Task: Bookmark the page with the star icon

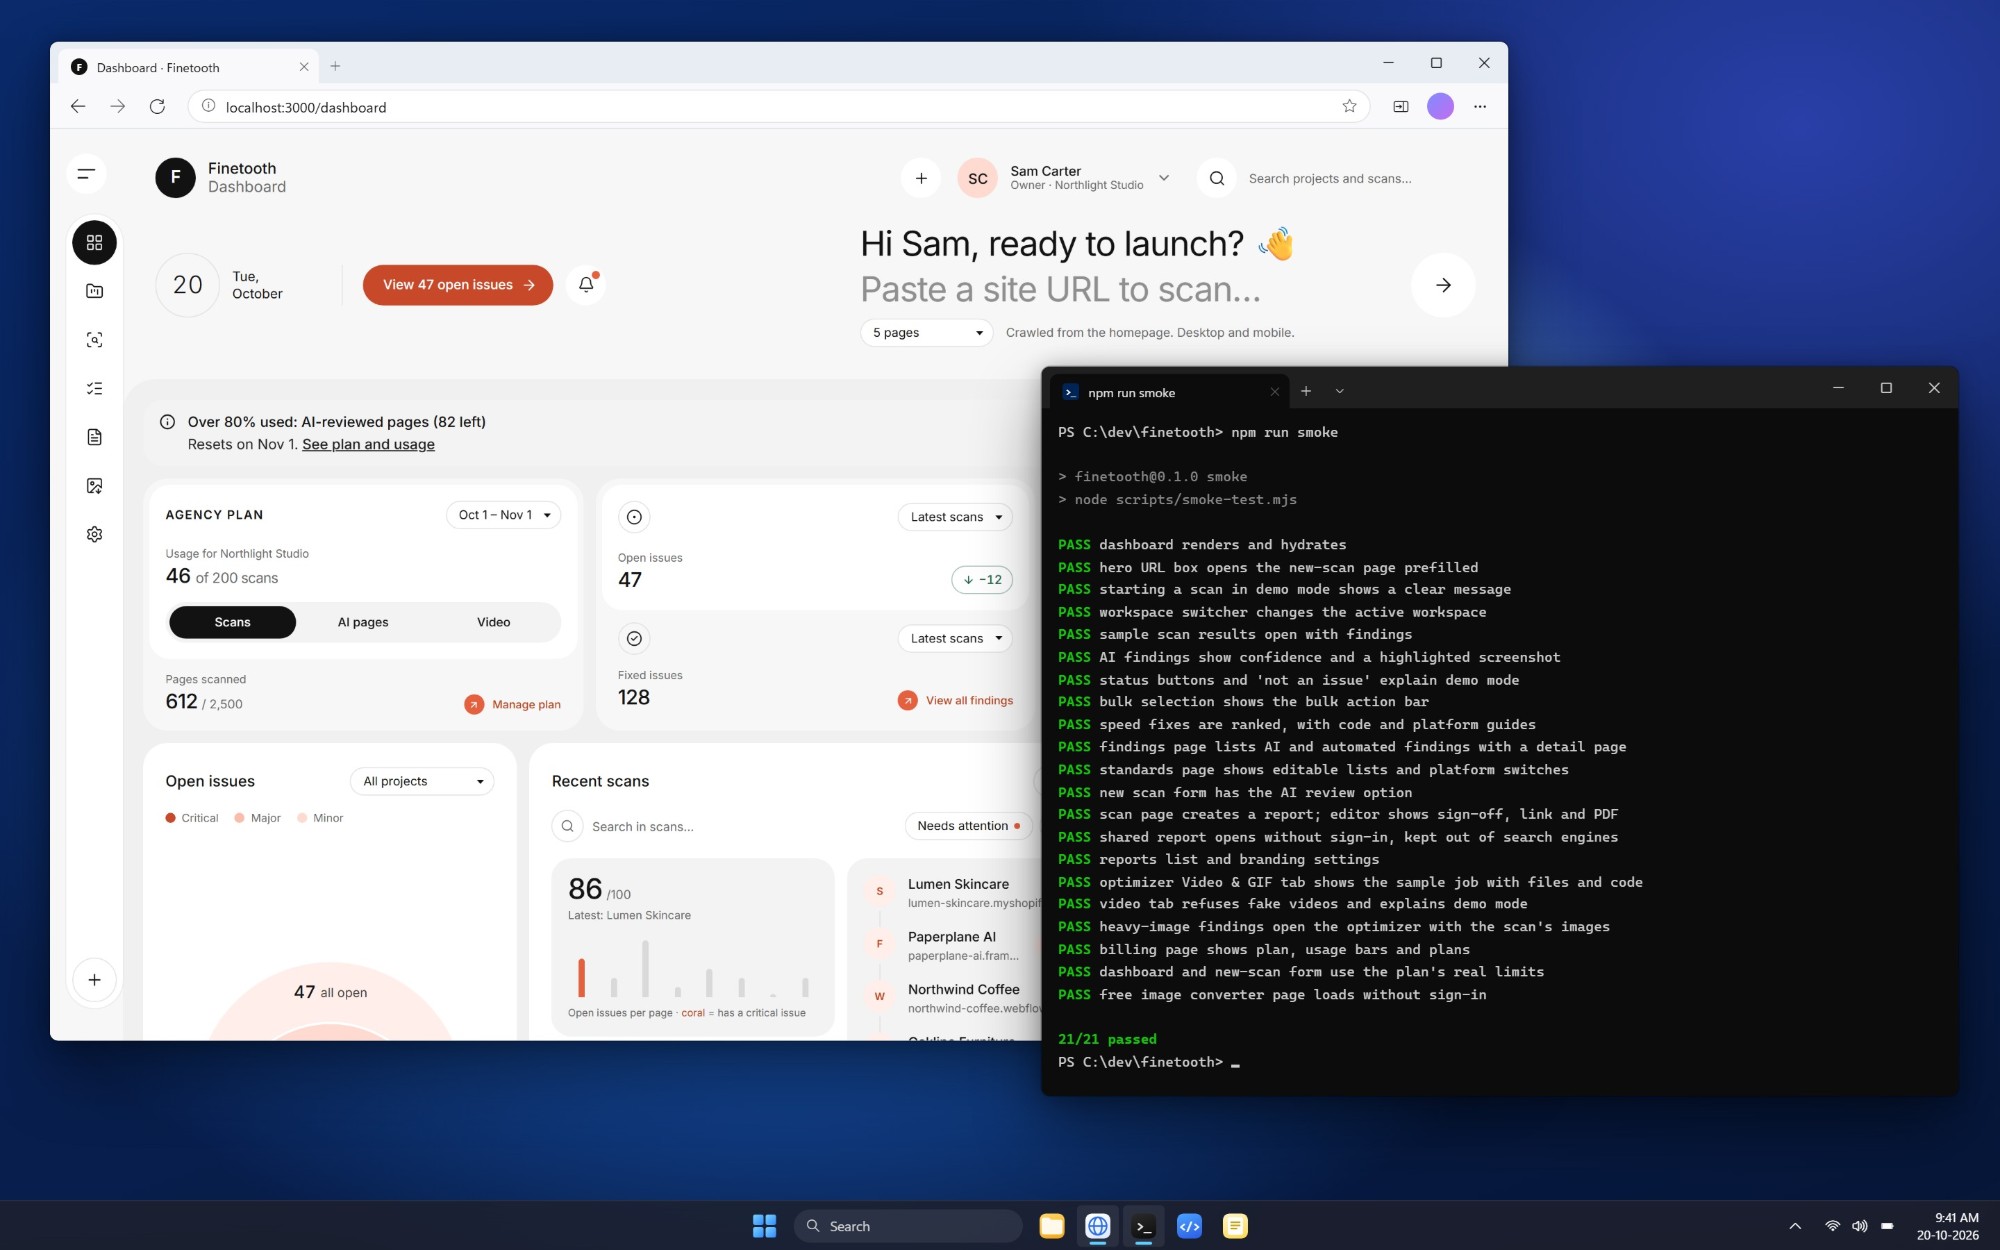Action: point(1349,106)
